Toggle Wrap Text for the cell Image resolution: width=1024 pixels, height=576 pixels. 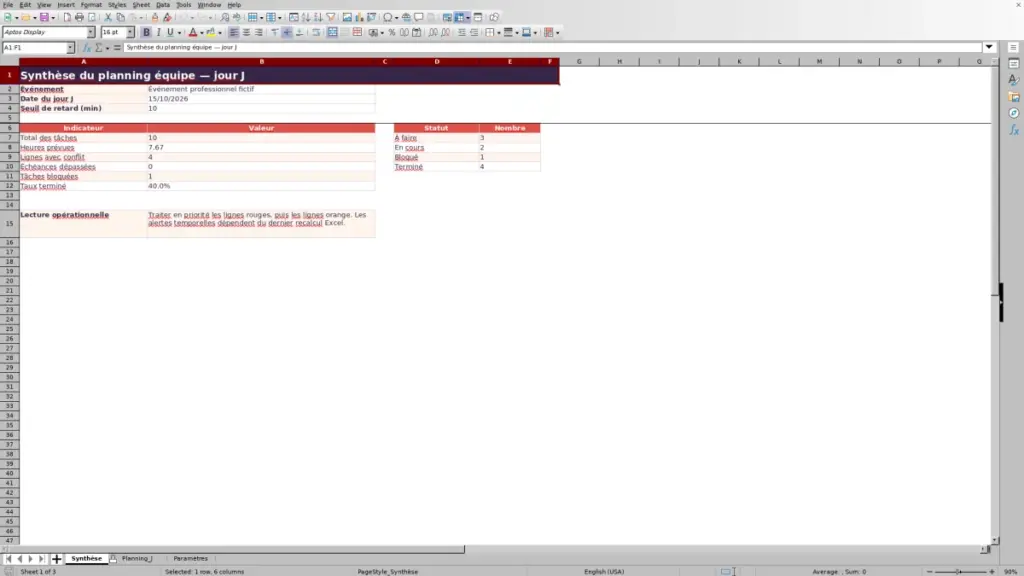[316, 33]
